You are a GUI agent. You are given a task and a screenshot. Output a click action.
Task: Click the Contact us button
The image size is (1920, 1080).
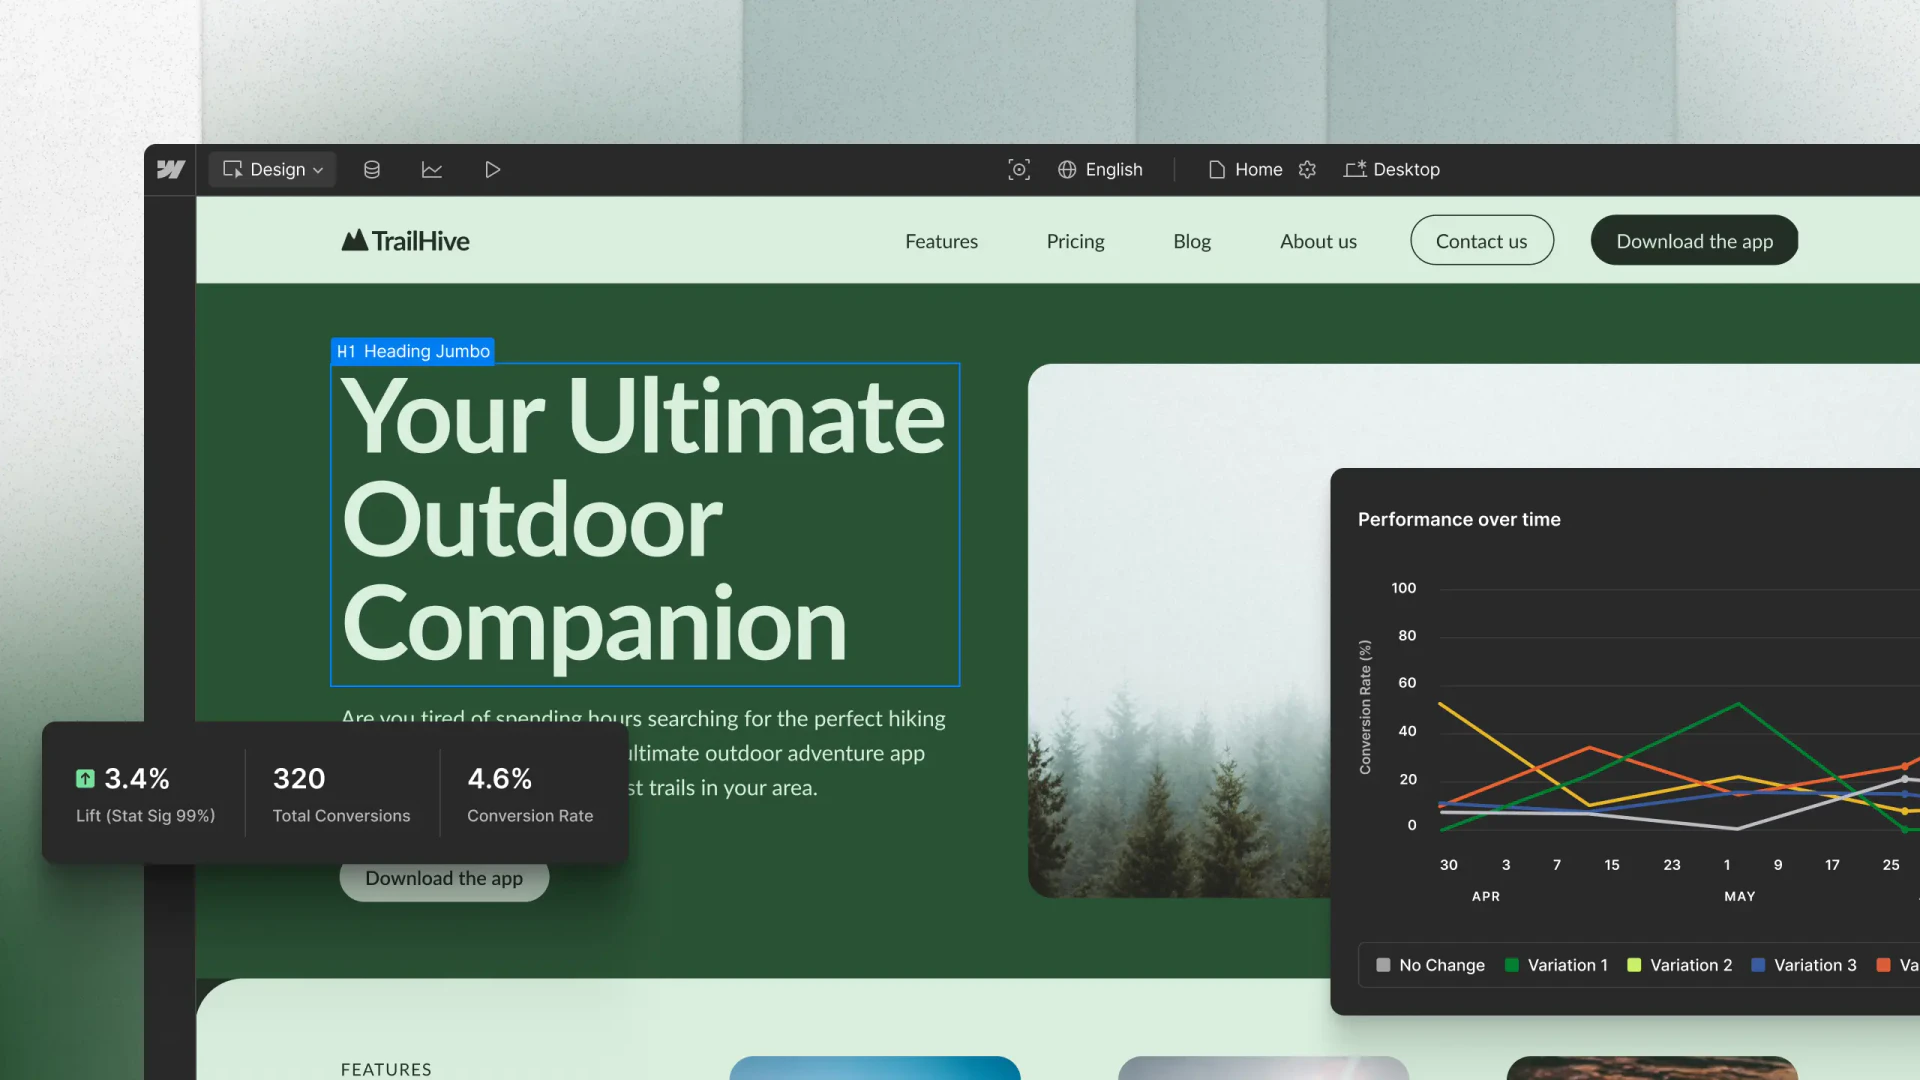[1481, 240]
